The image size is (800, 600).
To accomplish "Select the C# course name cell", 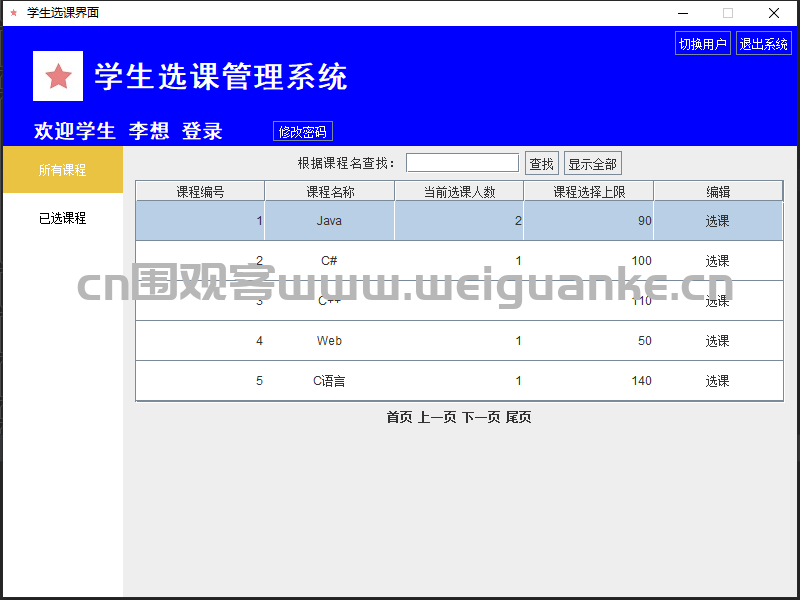I will [x=330, y=261].
